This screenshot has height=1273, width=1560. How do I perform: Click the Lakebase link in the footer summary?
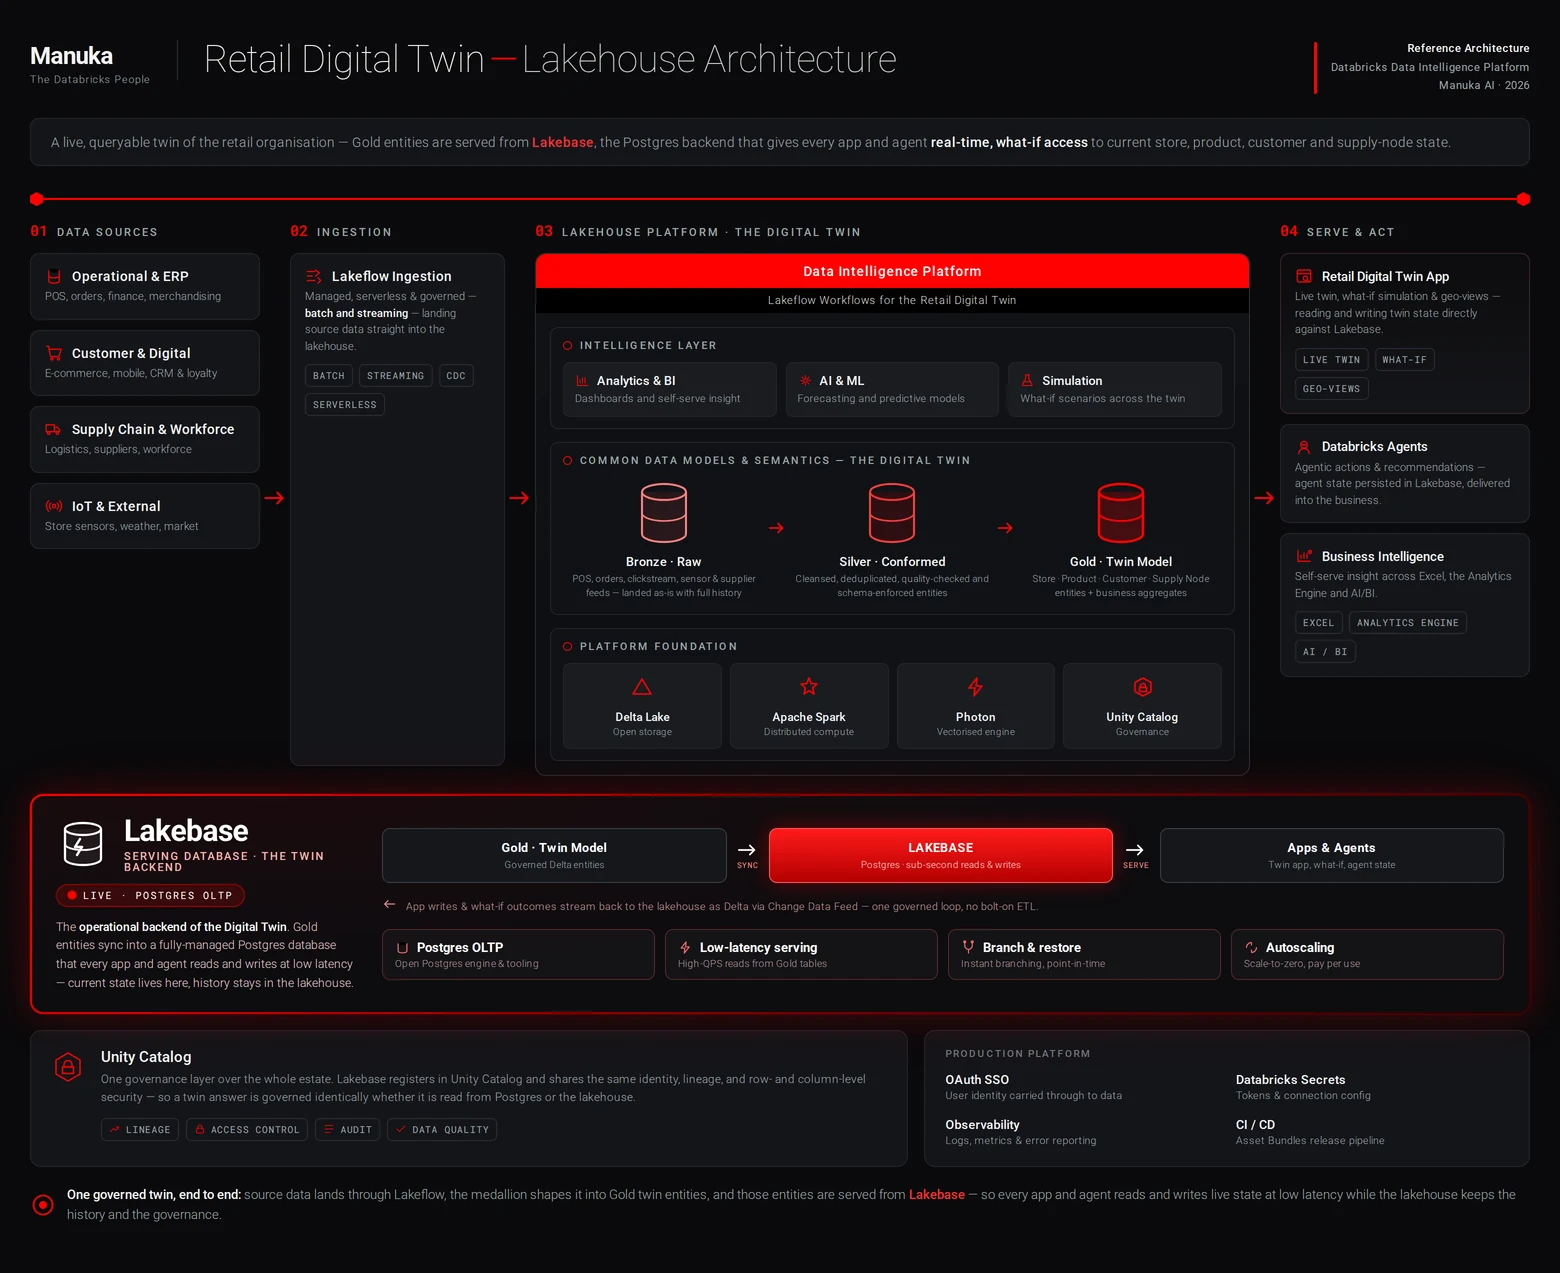(937, 1195)
